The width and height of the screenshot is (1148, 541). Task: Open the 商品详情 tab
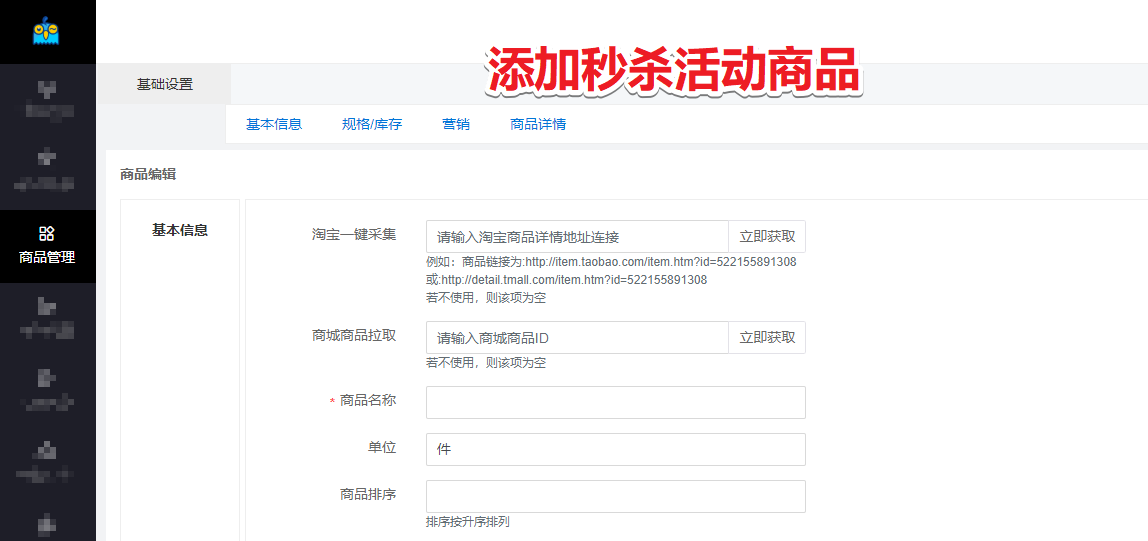click(x=538, y=124)
